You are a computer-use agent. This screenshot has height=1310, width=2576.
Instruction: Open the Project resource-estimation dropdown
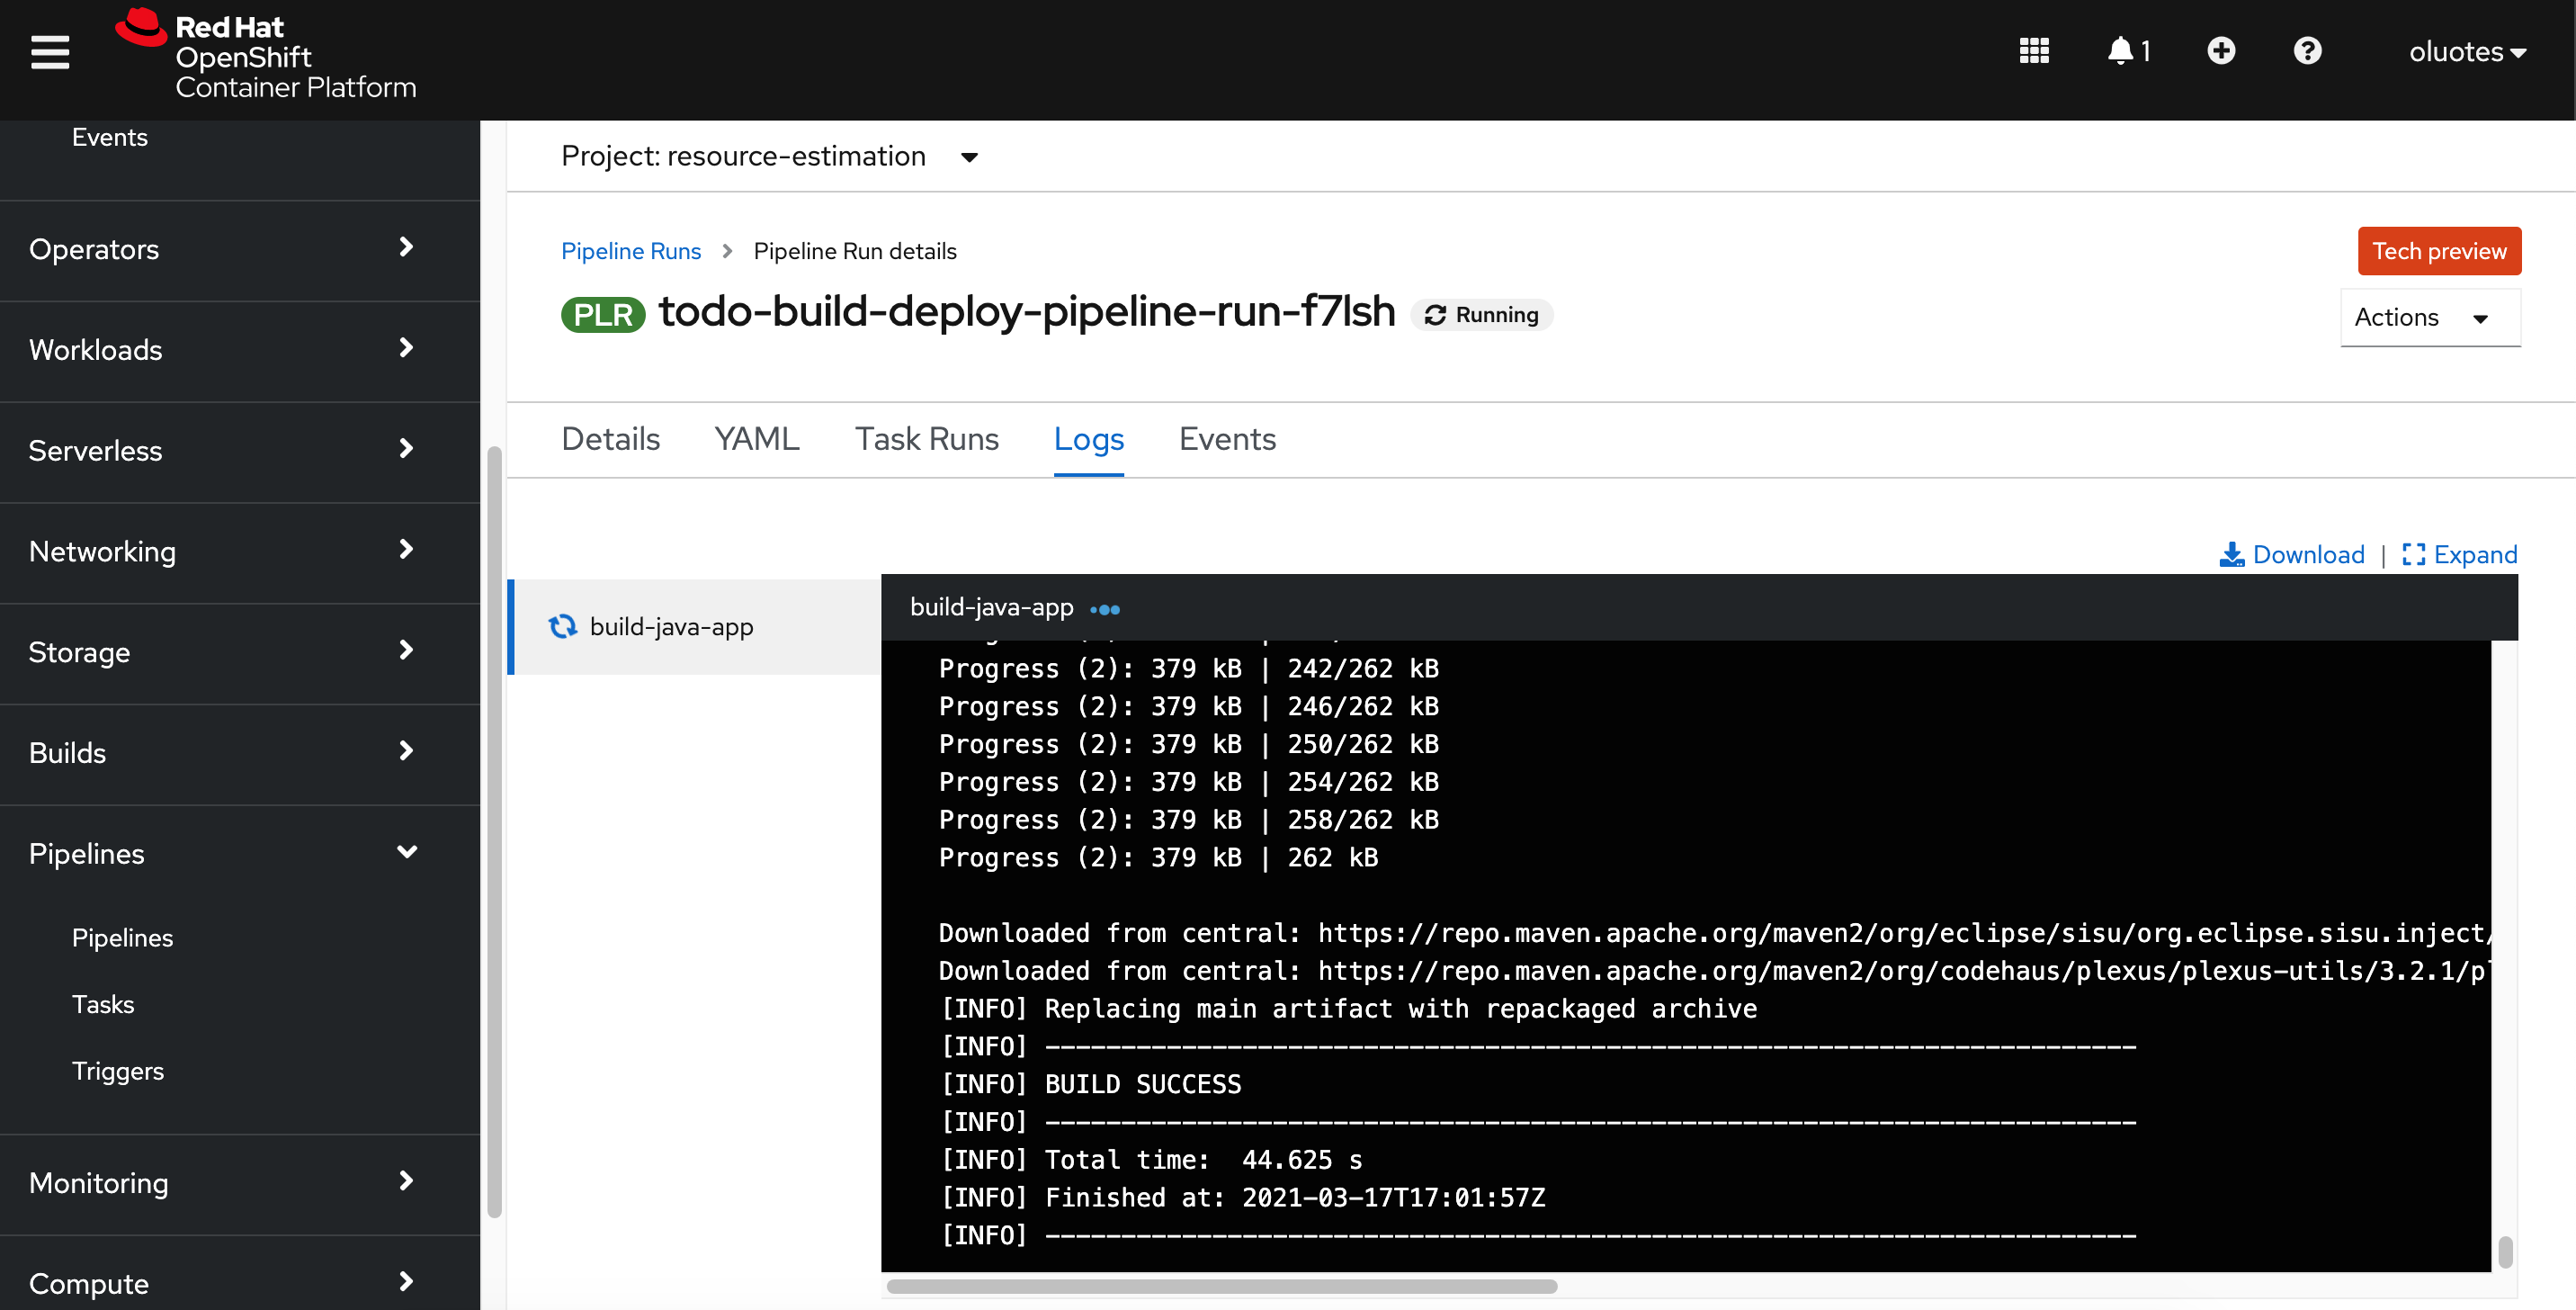769,157
